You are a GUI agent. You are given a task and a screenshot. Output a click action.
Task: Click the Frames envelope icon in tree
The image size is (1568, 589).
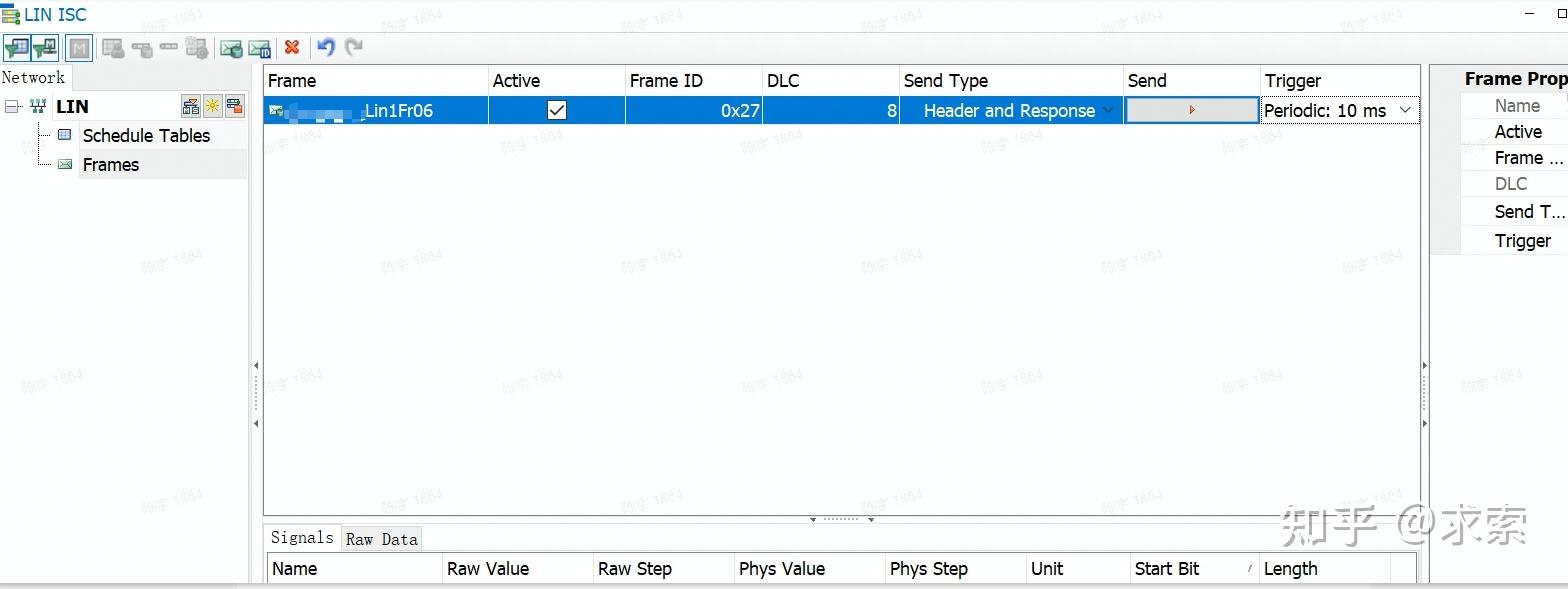click(65, 164)
